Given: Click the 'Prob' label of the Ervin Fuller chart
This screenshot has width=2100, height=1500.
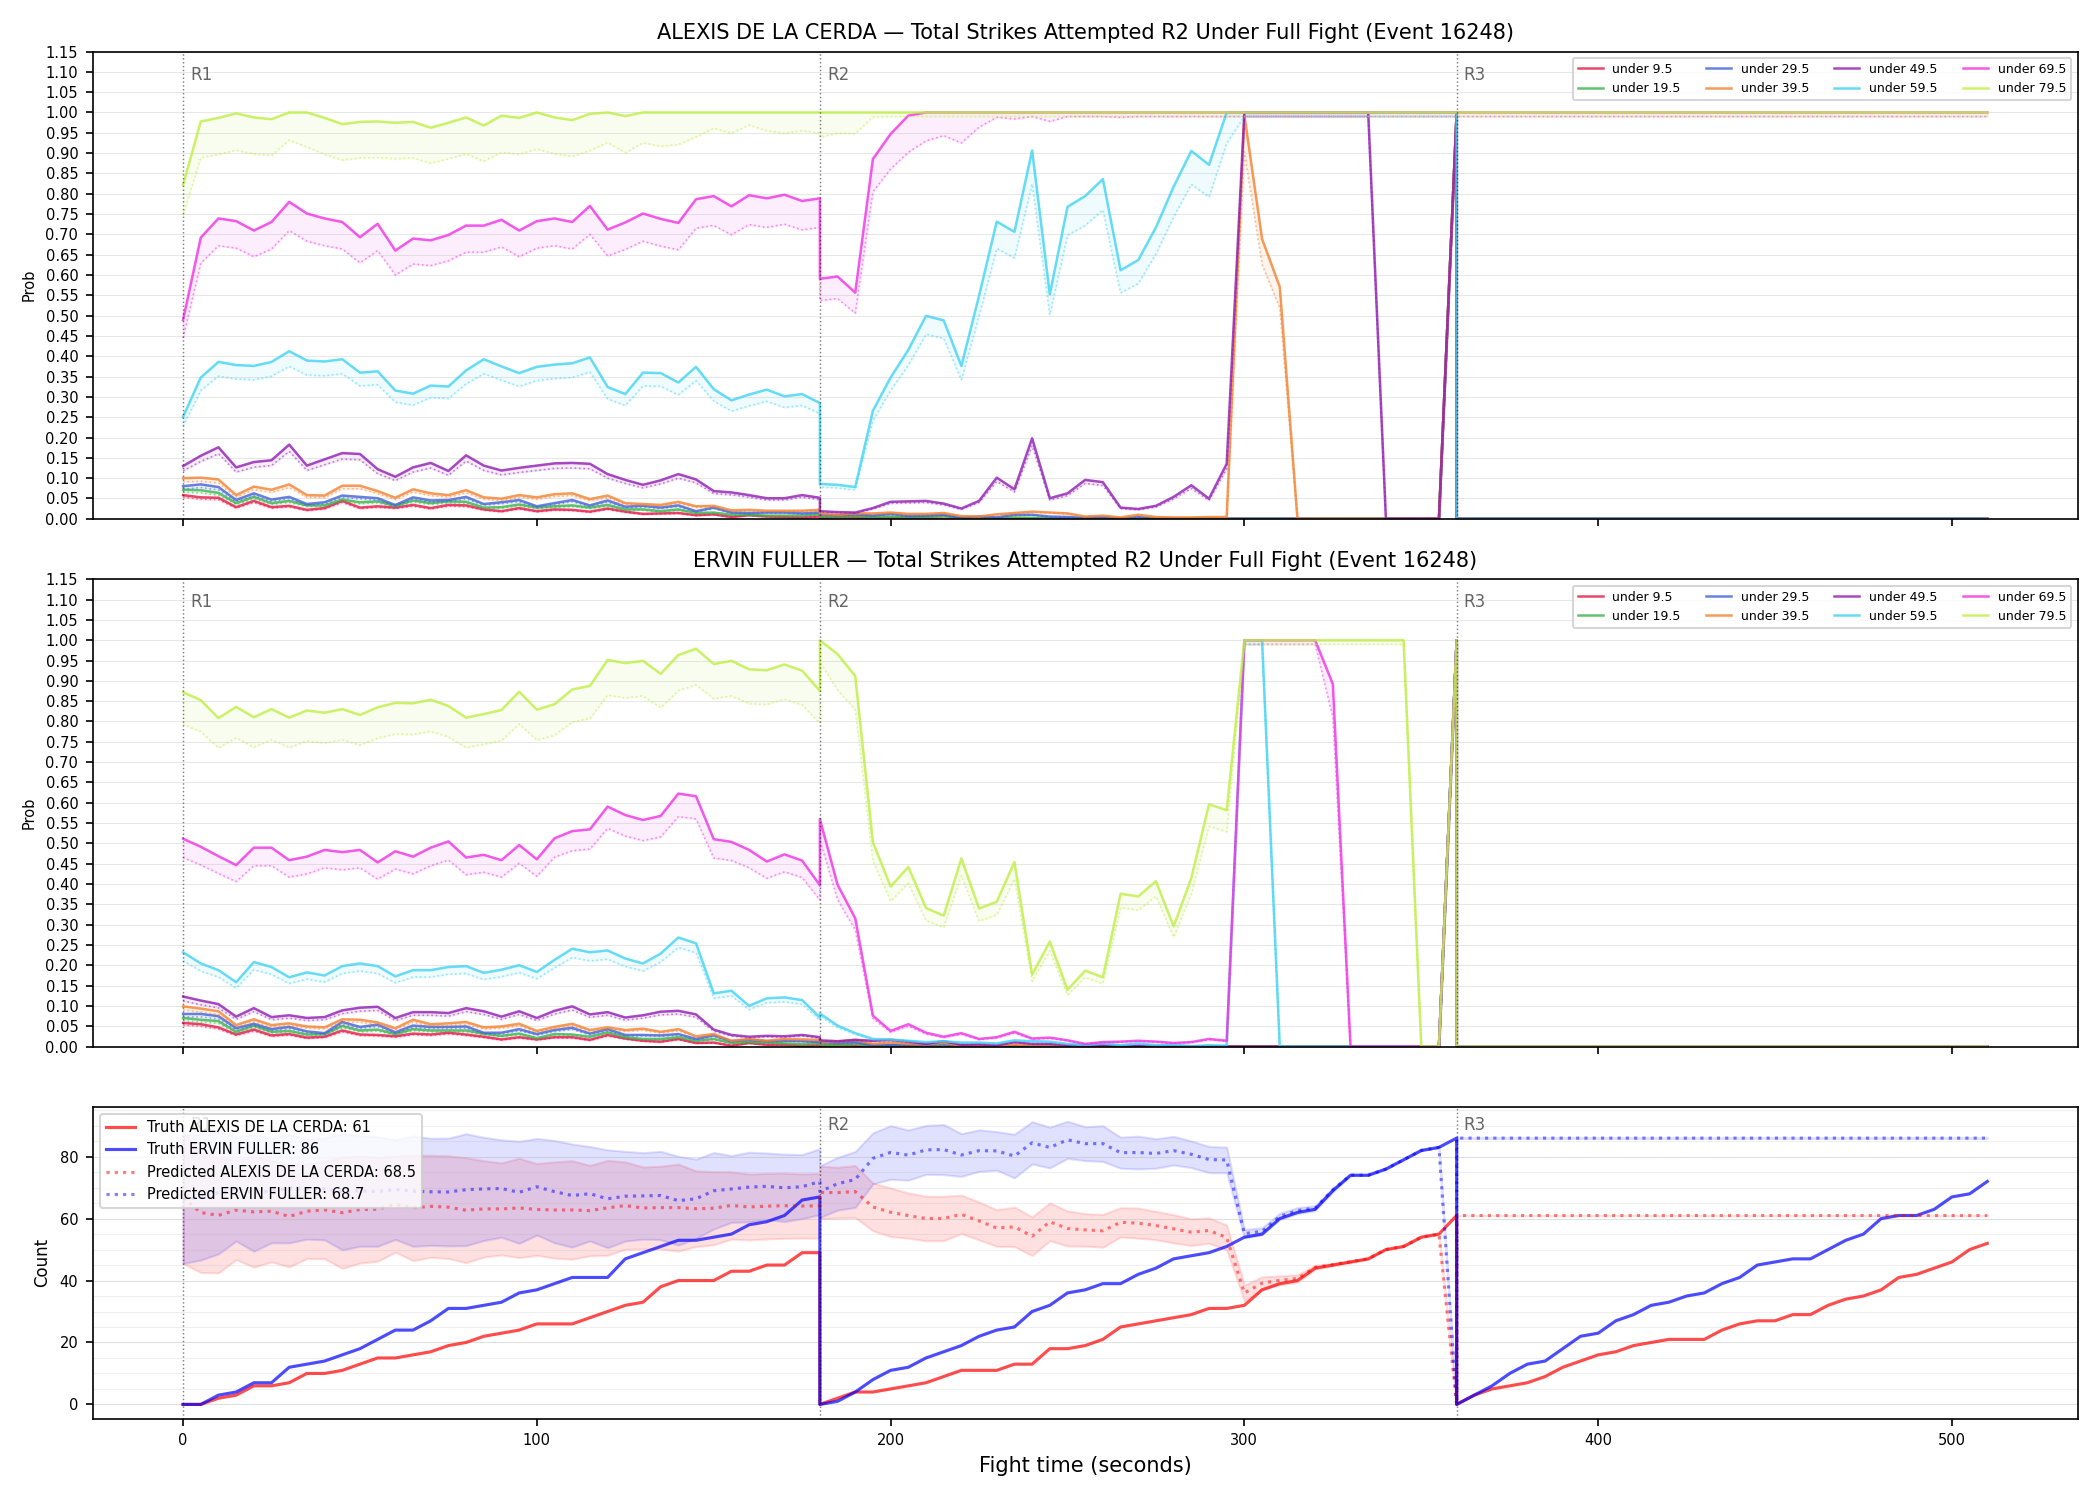Looking at the screenshot, I should point(29,814).
